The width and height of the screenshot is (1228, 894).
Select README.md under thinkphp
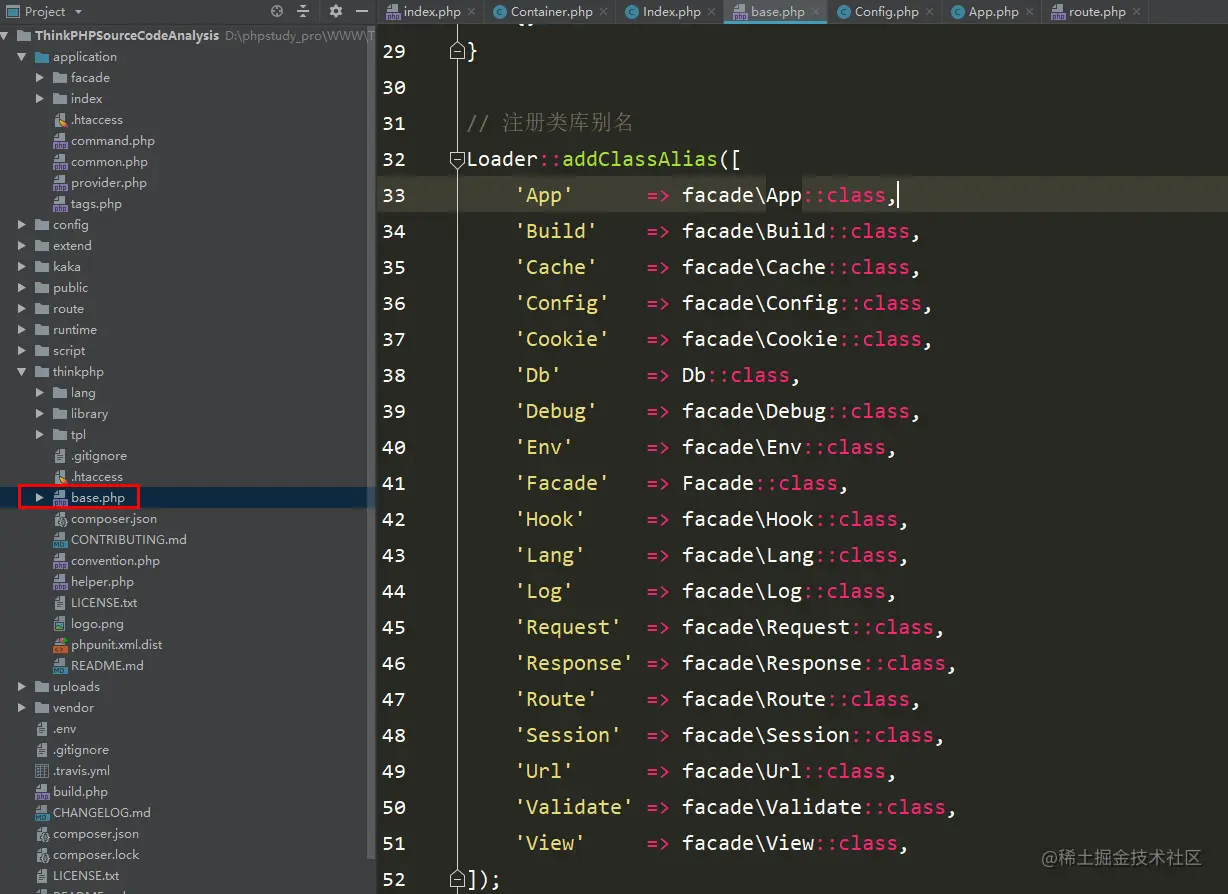pos(107,666)
